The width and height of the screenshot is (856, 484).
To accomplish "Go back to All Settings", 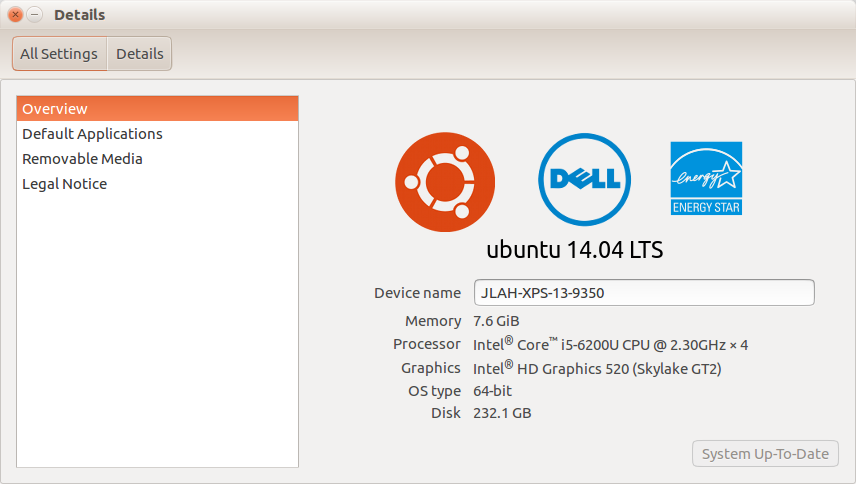I will [59, 53].
